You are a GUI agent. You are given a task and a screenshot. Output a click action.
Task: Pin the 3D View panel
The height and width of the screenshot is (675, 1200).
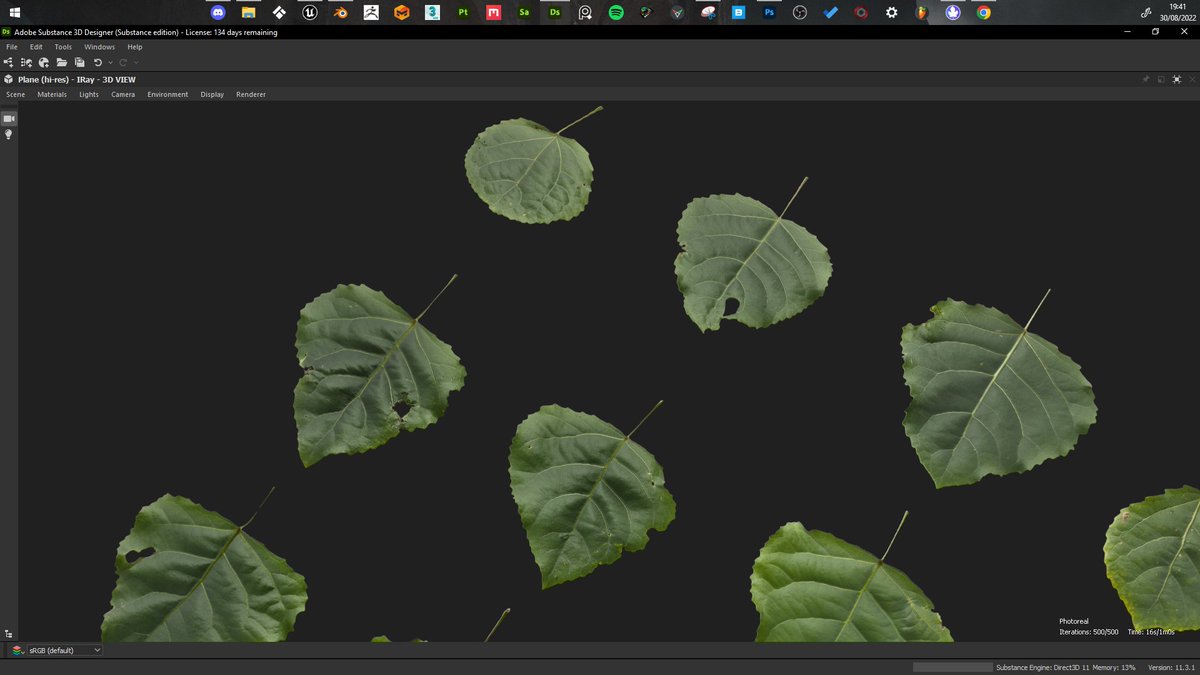(1146, 79)
